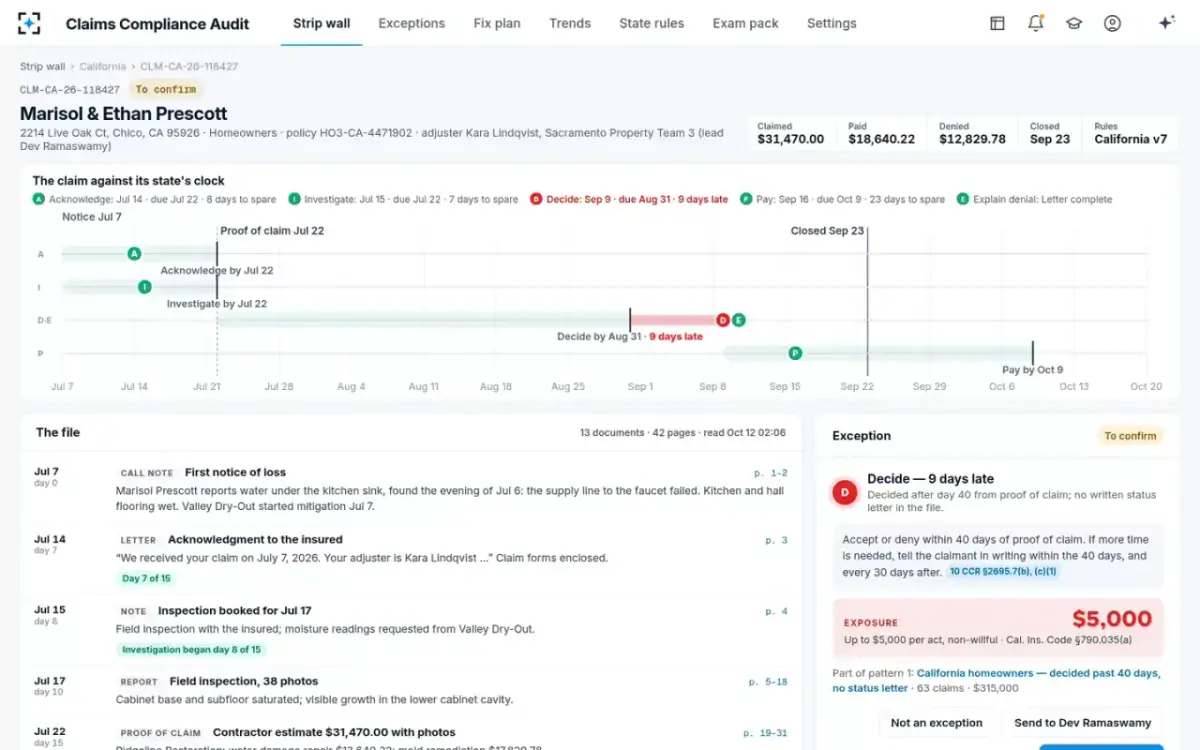Open the Fix plan tab

[x=497, y=23]
